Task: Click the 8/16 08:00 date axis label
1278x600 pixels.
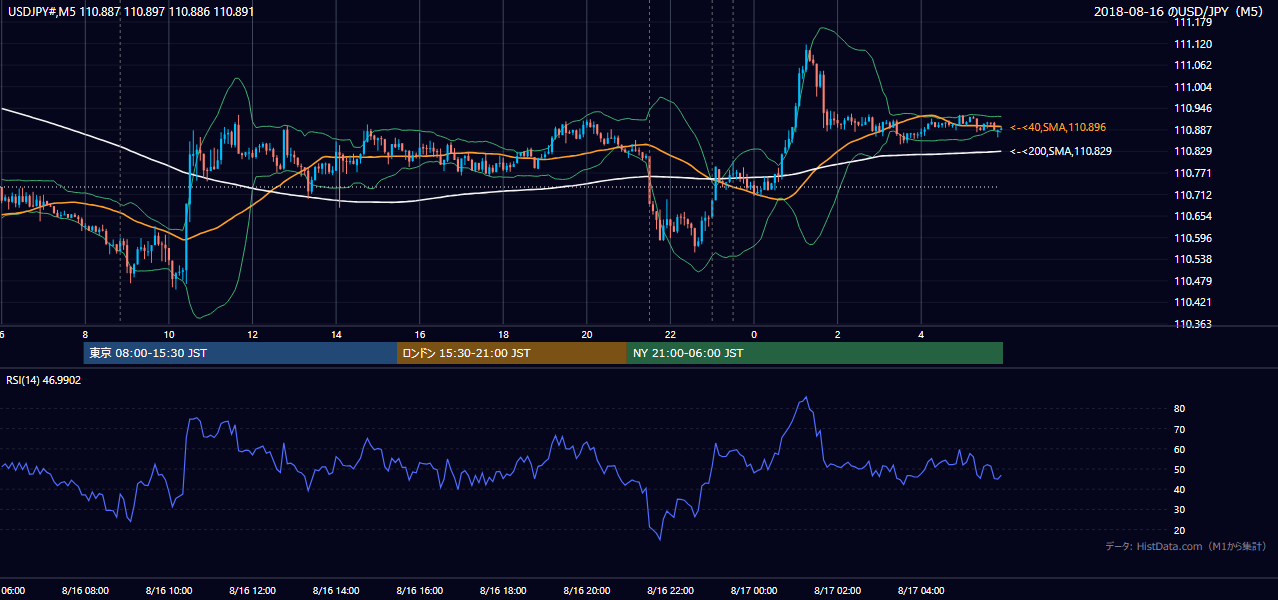Action: 85,591
